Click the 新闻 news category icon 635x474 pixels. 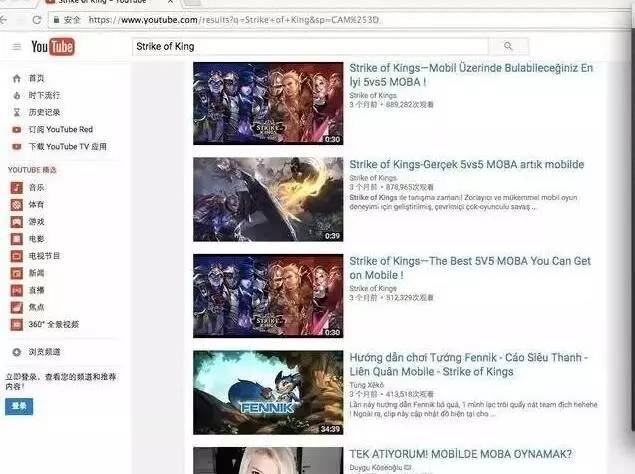coord(17,273)
